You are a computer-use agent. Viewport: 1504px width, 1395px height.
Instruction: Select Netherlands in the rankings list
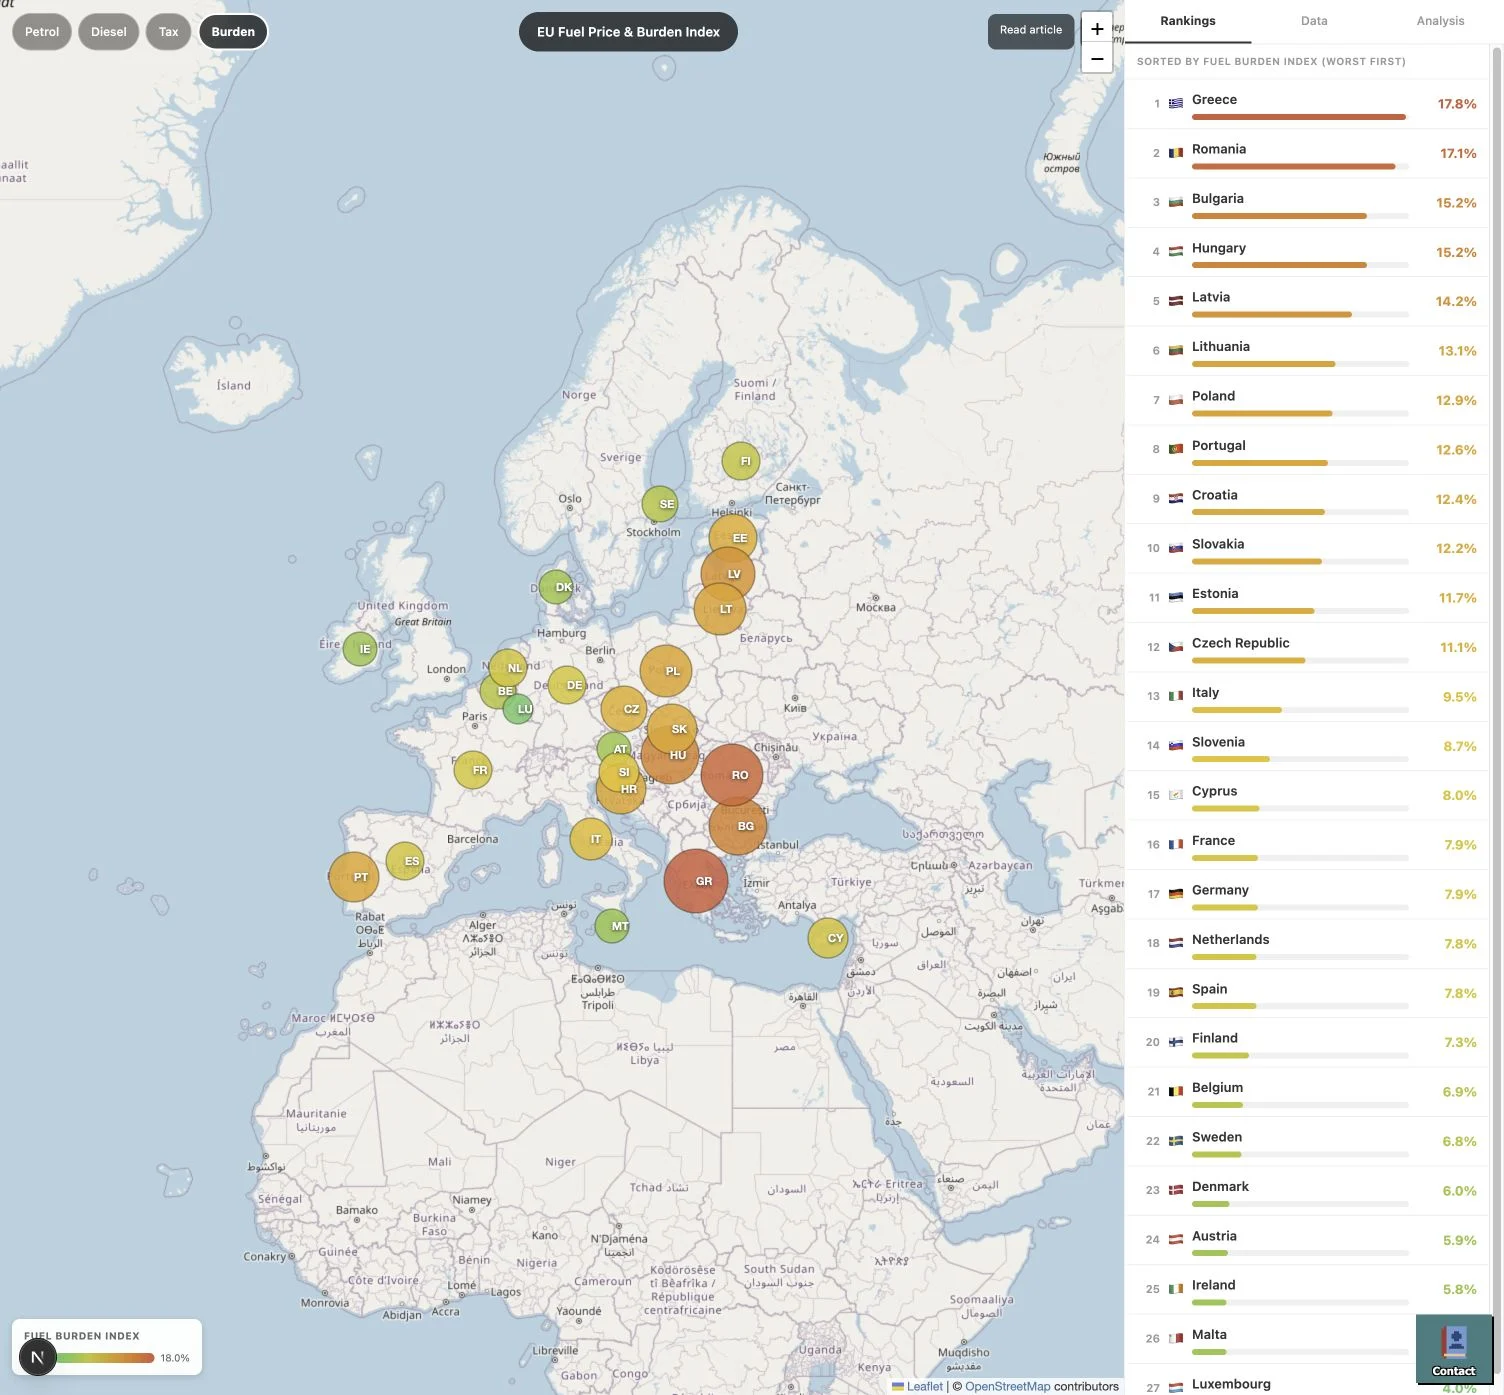pyautogui.click(x=1306, y=944)
